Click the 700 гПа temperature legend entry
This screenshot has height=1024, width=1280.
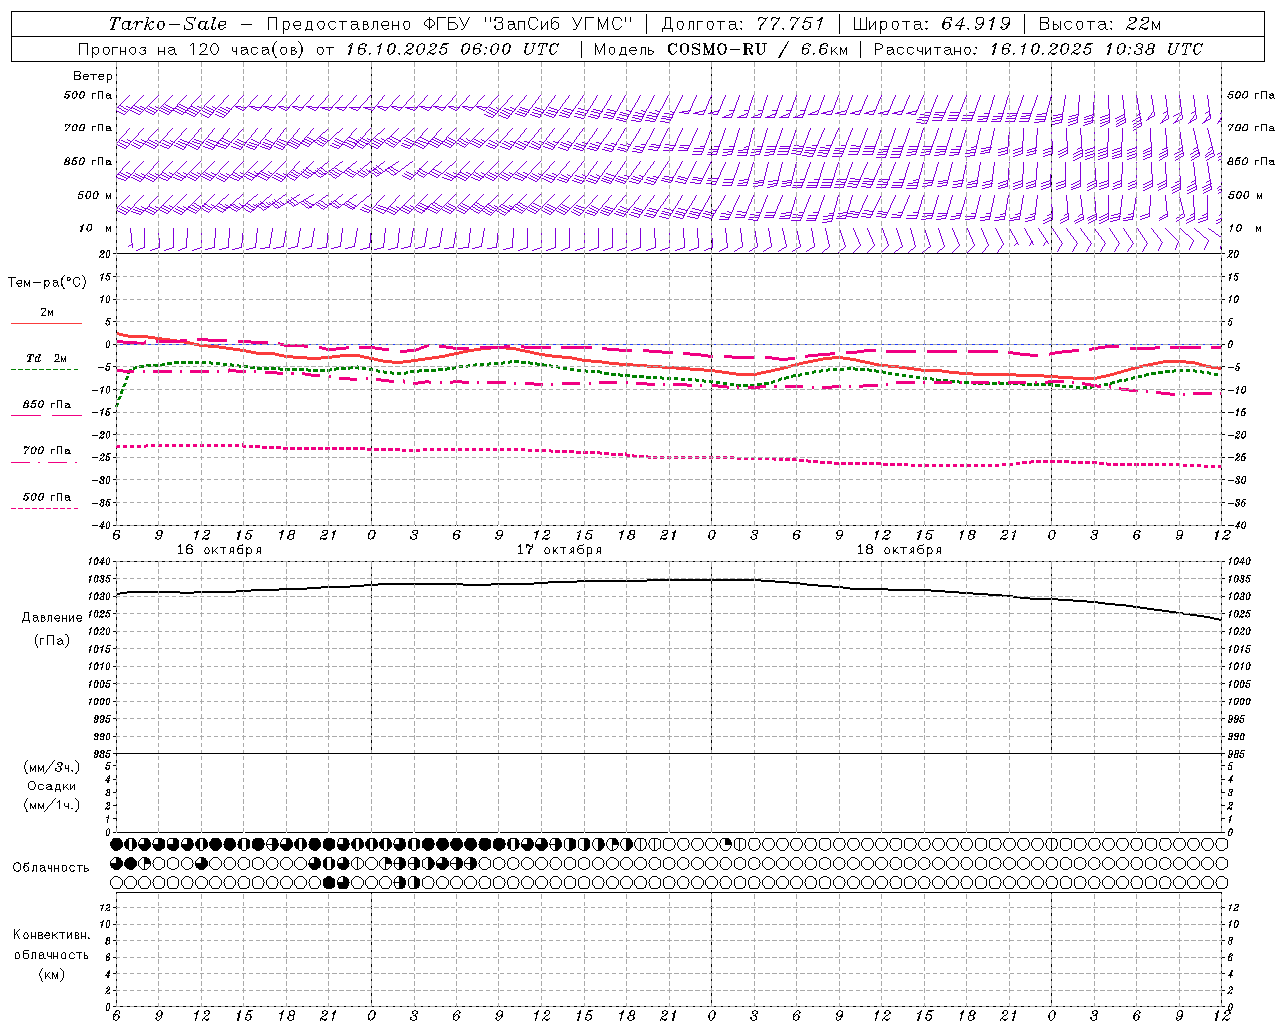47,451
